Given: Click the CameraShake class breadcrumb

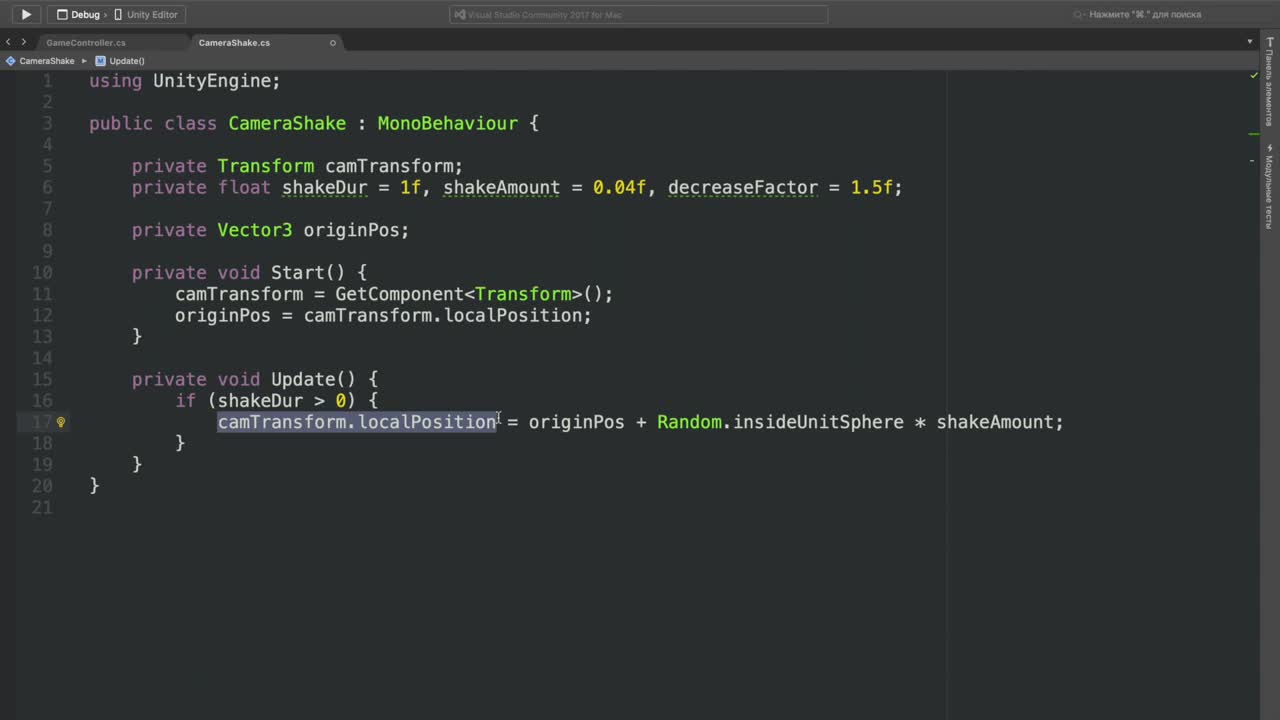Looking at the screenshot, I should [40, 61].
